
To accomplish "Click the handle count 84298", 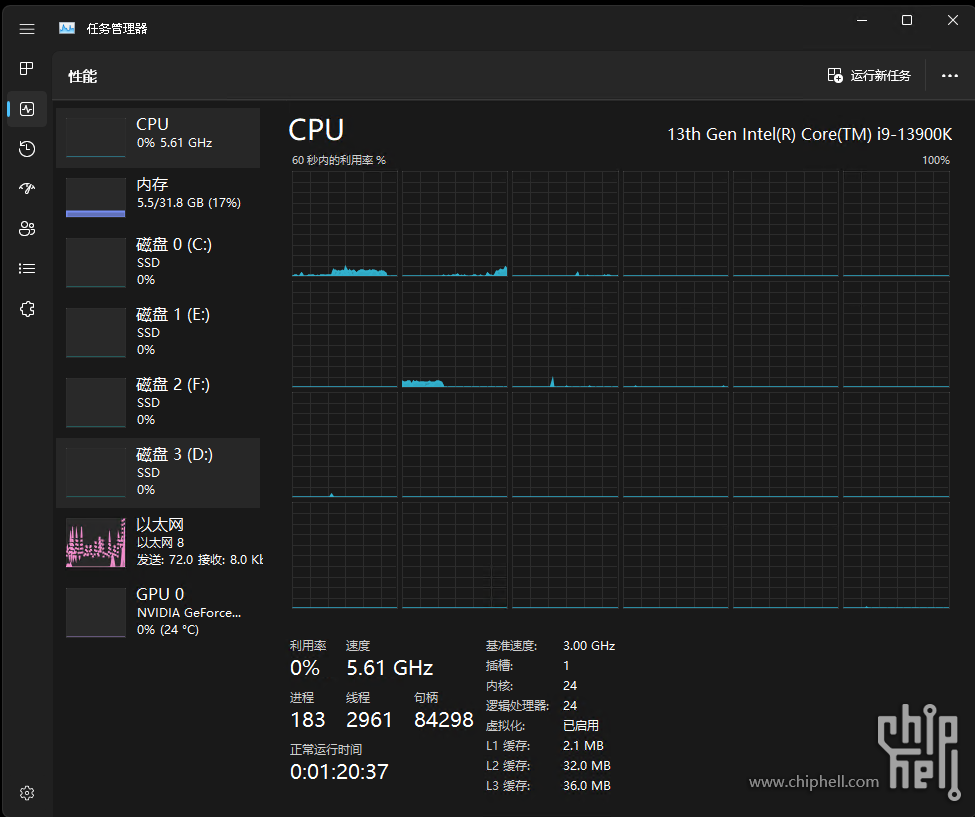I will pos(443,720).
